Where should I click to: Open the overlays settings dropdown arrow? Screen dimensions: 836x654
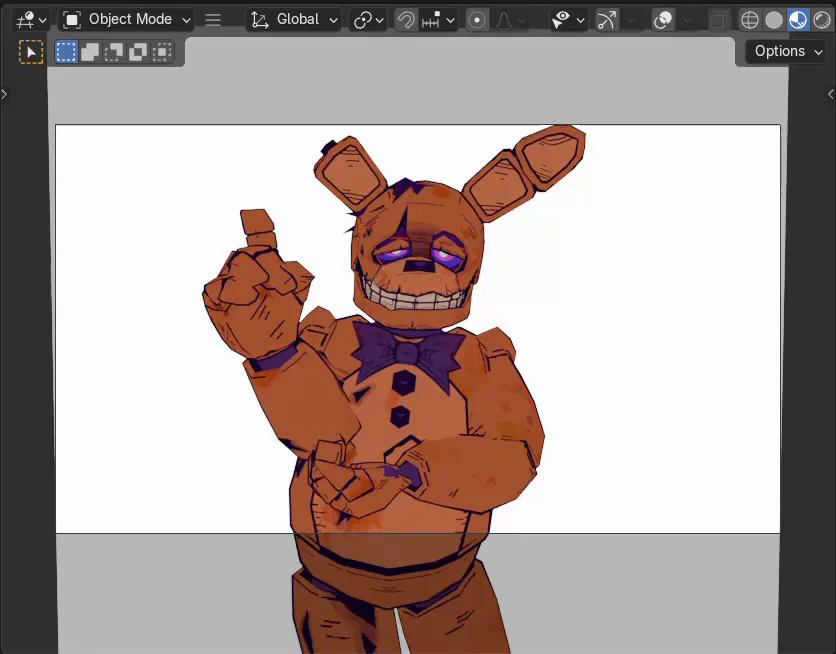[688, 20]
